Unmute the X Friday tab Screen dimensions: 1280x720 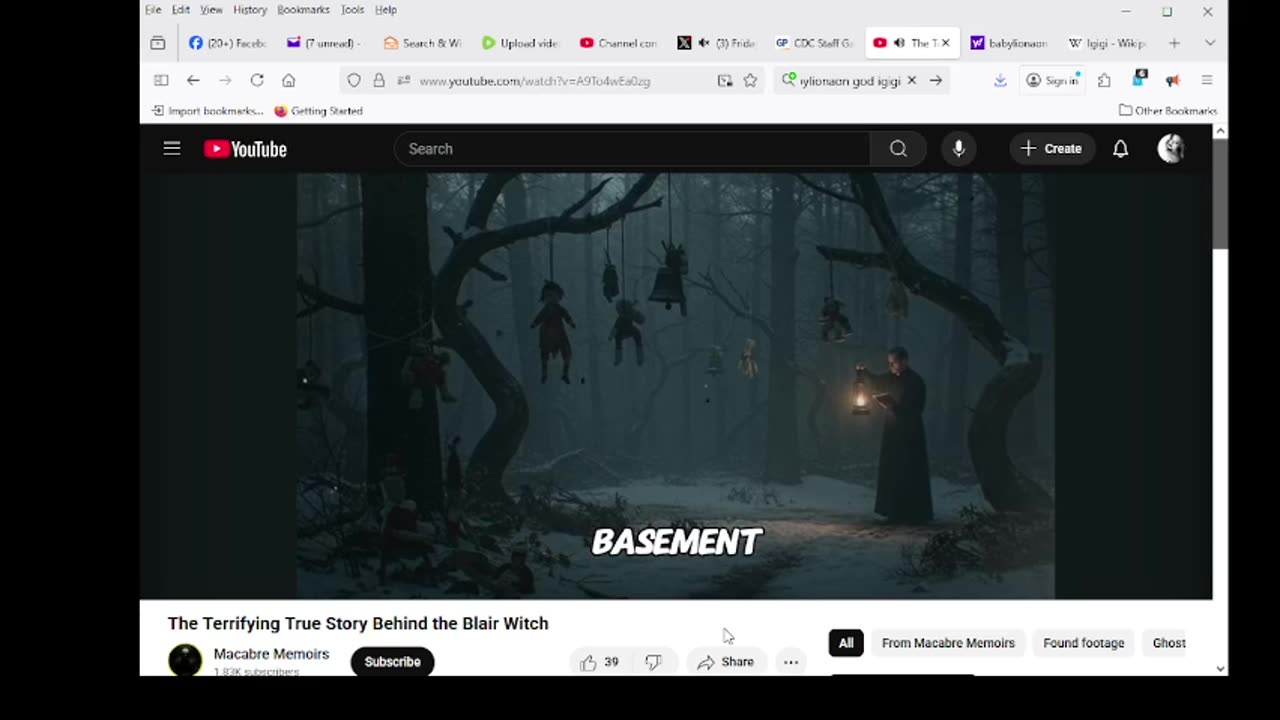pyautogui.click(x=704, y=43)
